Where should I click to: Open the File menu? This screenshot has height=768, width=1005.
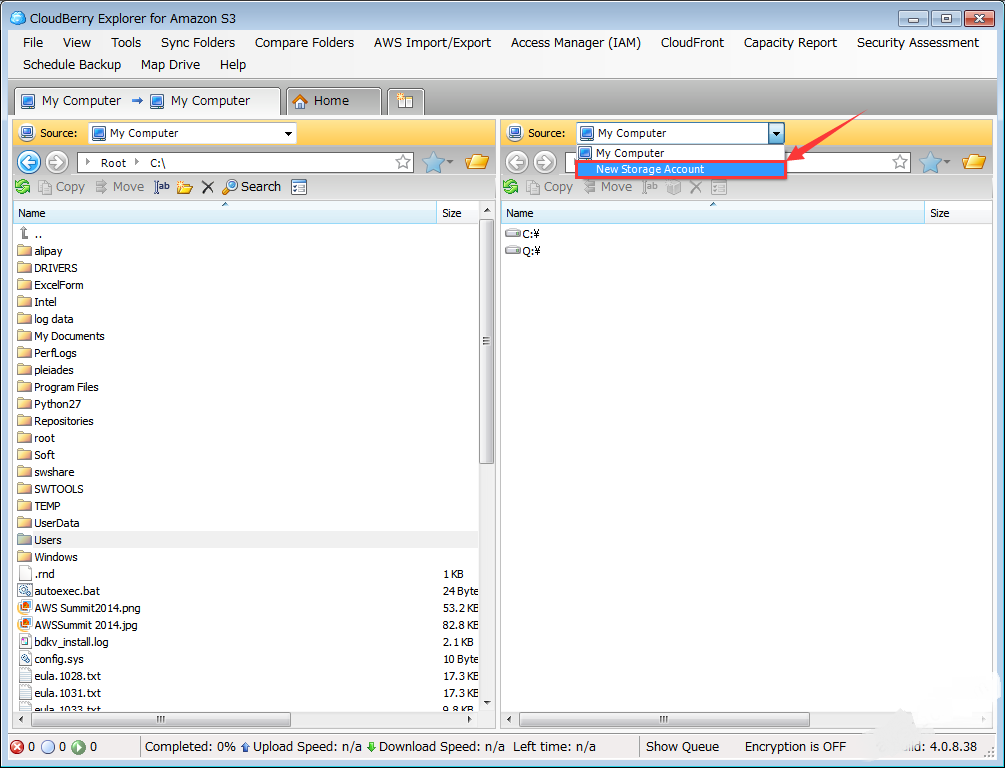(33, 43)
